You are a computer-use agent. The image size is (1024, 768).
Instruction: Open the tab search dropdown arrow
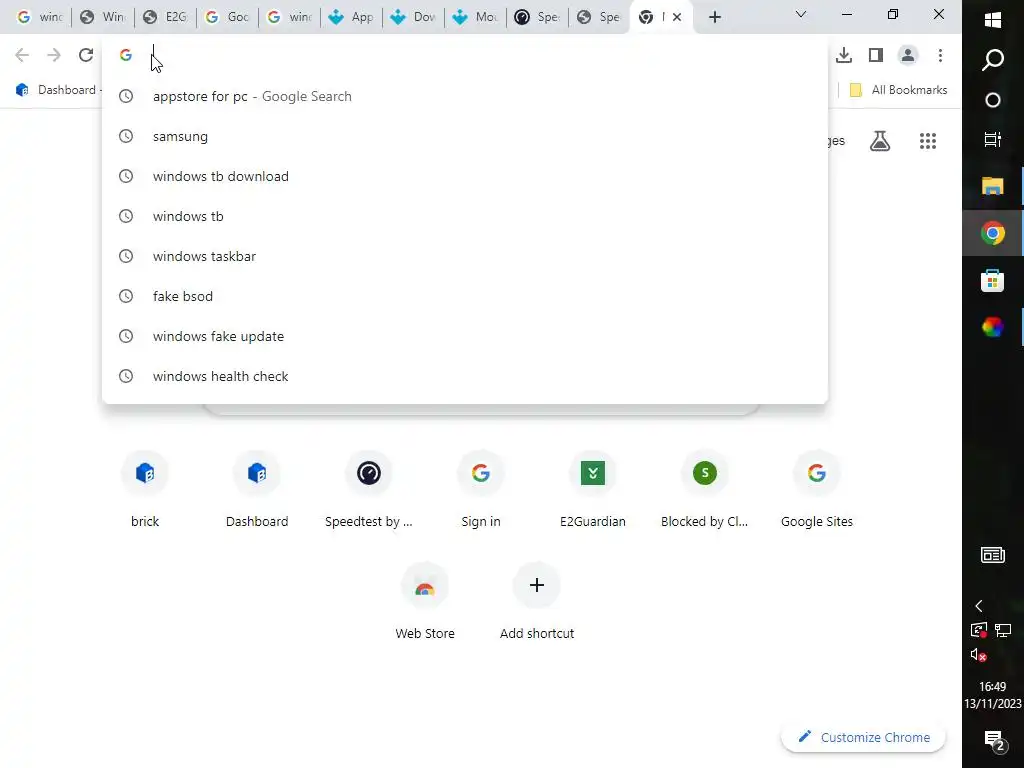click(x=801, y=14)
